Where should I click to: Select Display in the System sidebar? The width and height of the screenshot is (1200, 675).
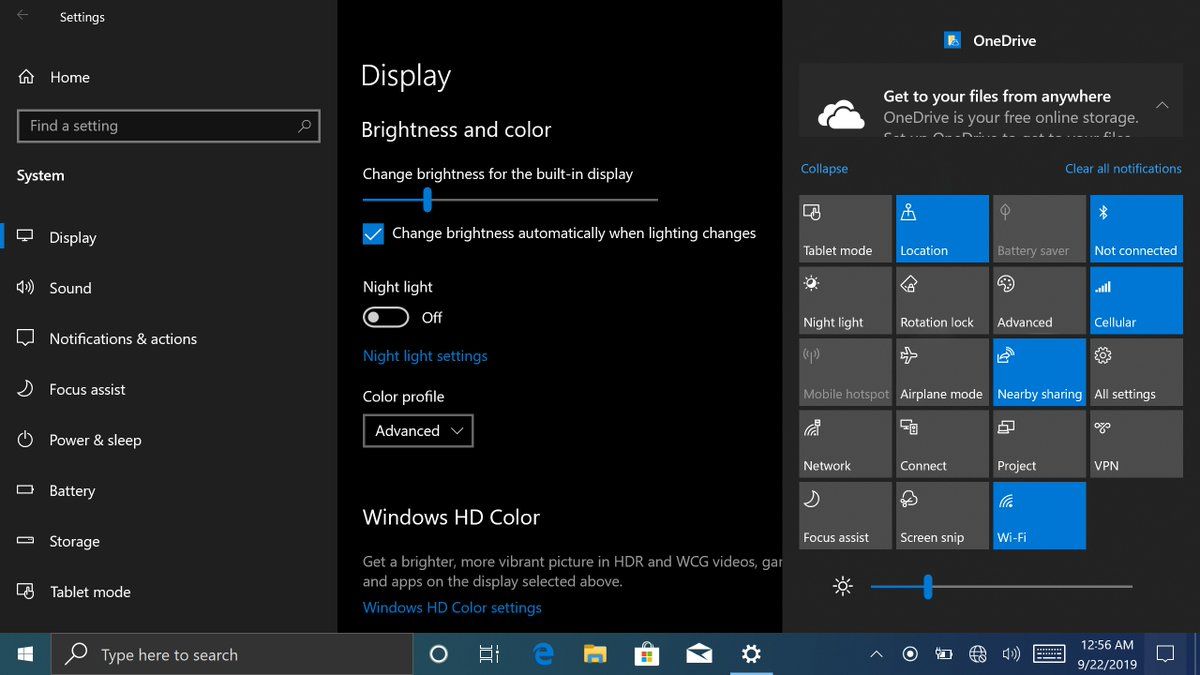(168, 238)
